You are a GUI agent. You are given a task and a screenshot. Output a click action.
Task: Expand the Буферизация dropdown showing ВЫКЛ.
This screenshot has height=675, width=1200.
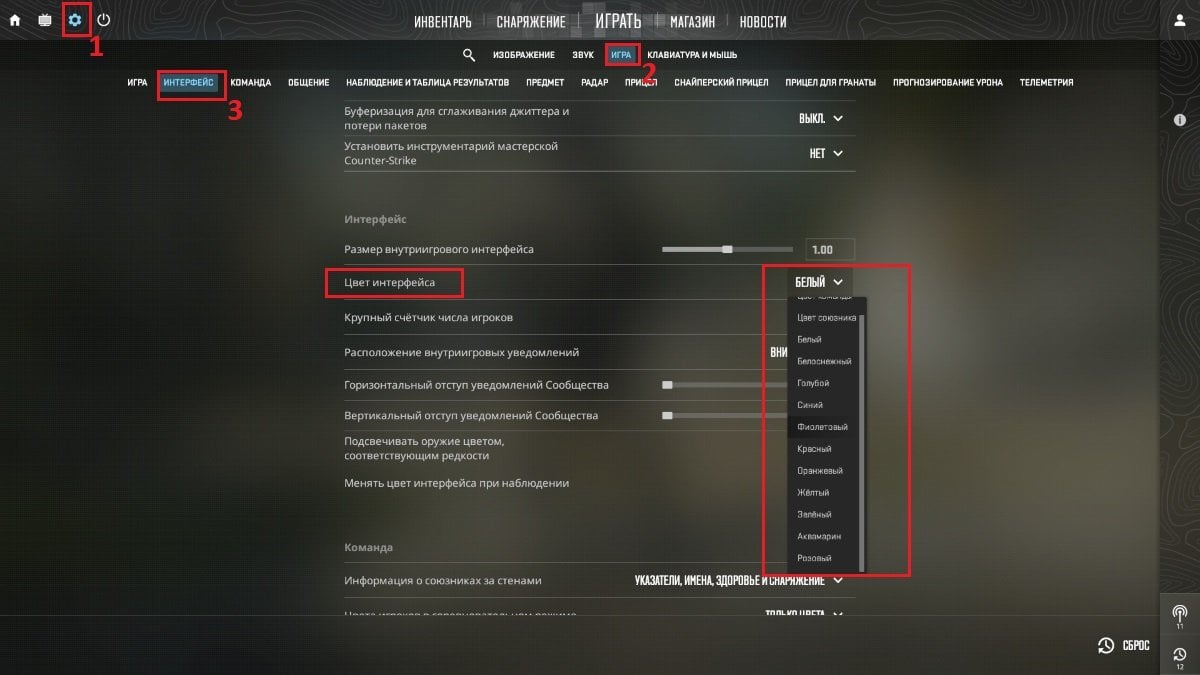(x=821, y=118)
